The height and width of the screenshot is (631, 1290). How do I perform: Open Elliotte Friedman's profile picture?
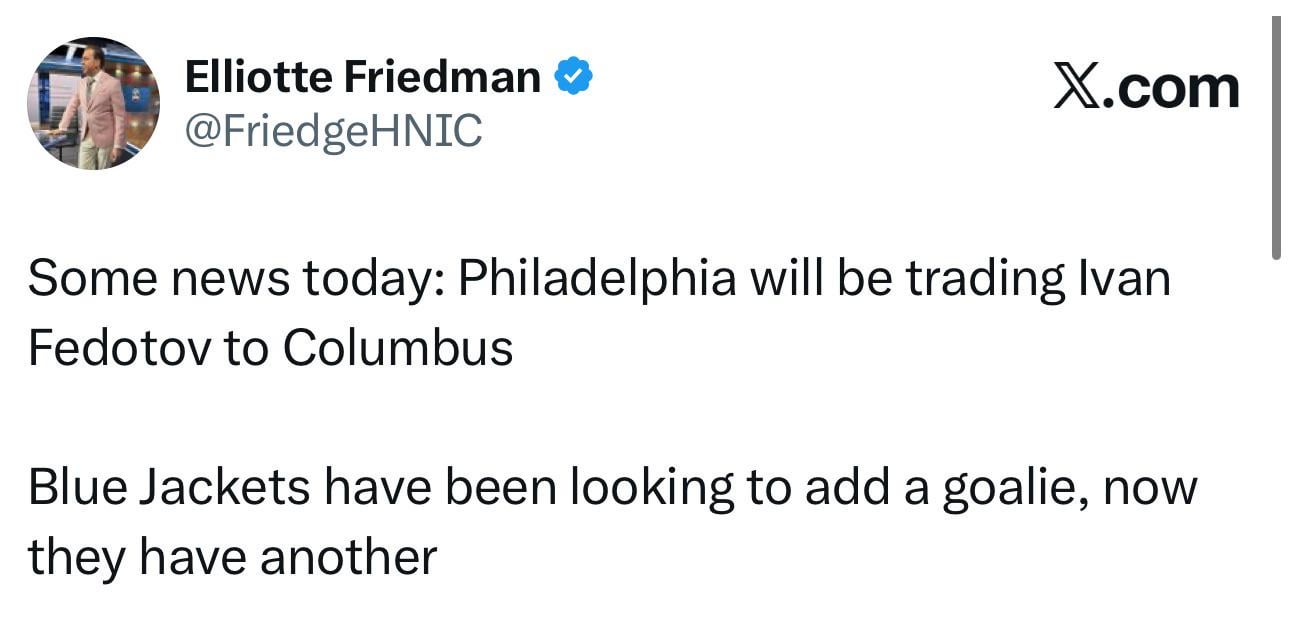[92, 103]
